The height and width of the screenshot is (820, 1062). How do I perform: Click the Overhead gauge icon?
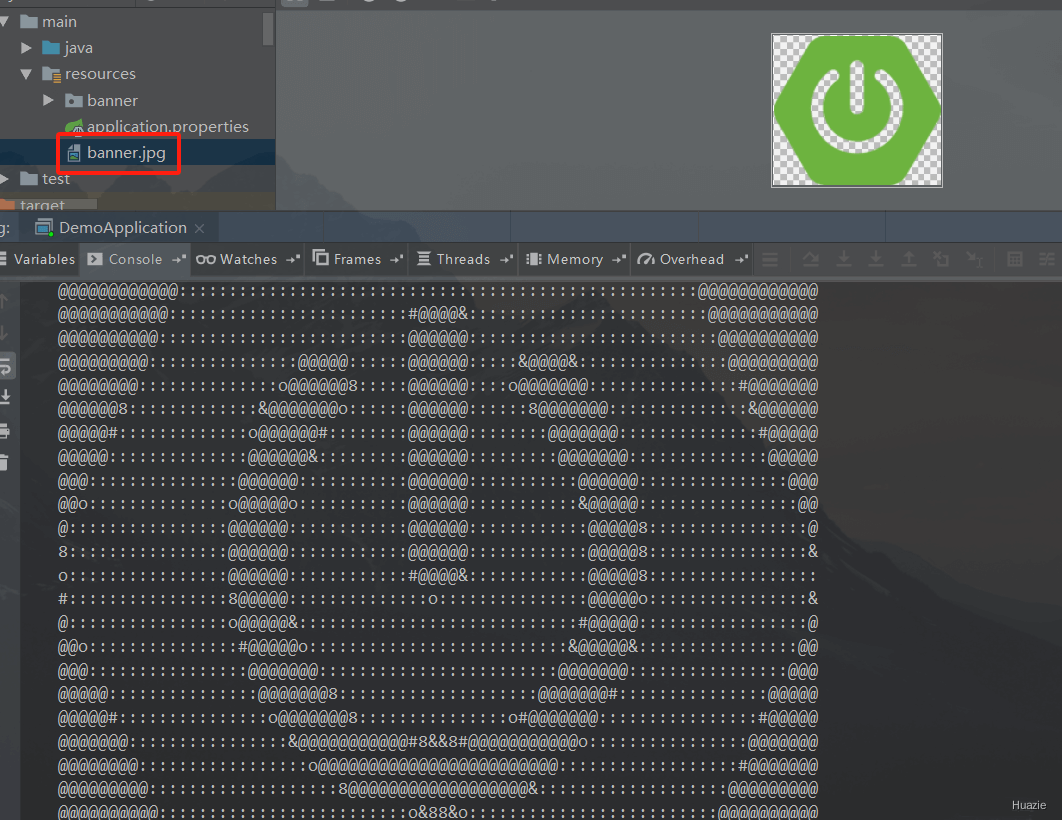point(646,259)
